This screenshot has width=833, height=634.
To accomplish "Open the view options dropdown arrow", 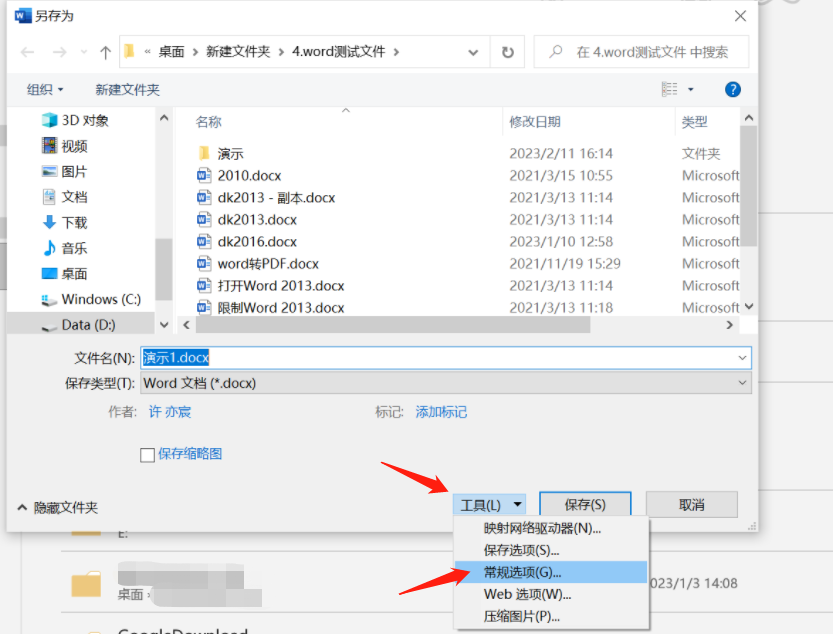I will [691, 89].
